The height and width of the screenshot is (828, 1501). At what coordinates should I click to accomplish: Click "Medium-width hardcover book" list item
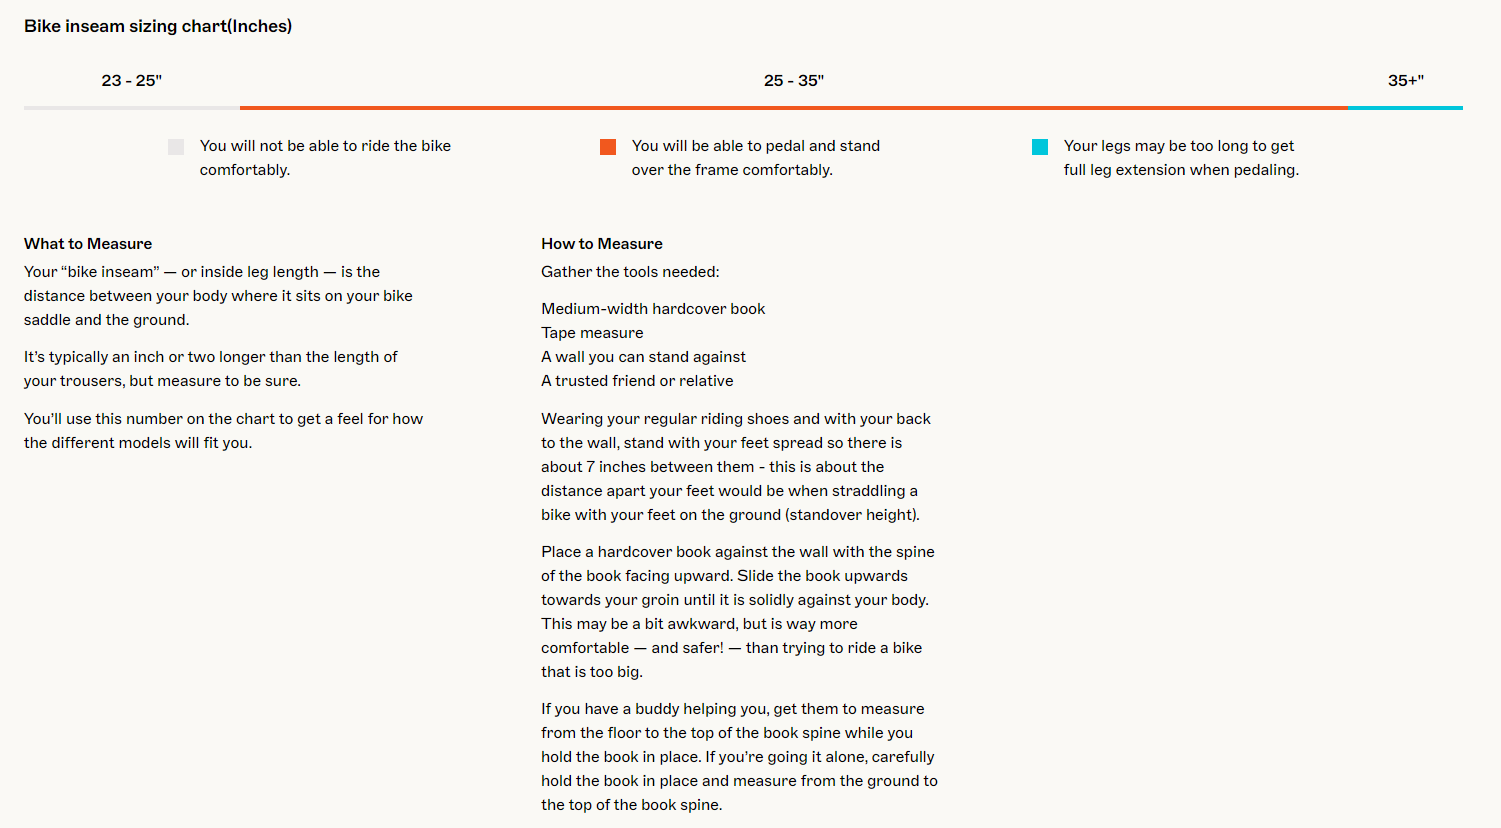653,309
